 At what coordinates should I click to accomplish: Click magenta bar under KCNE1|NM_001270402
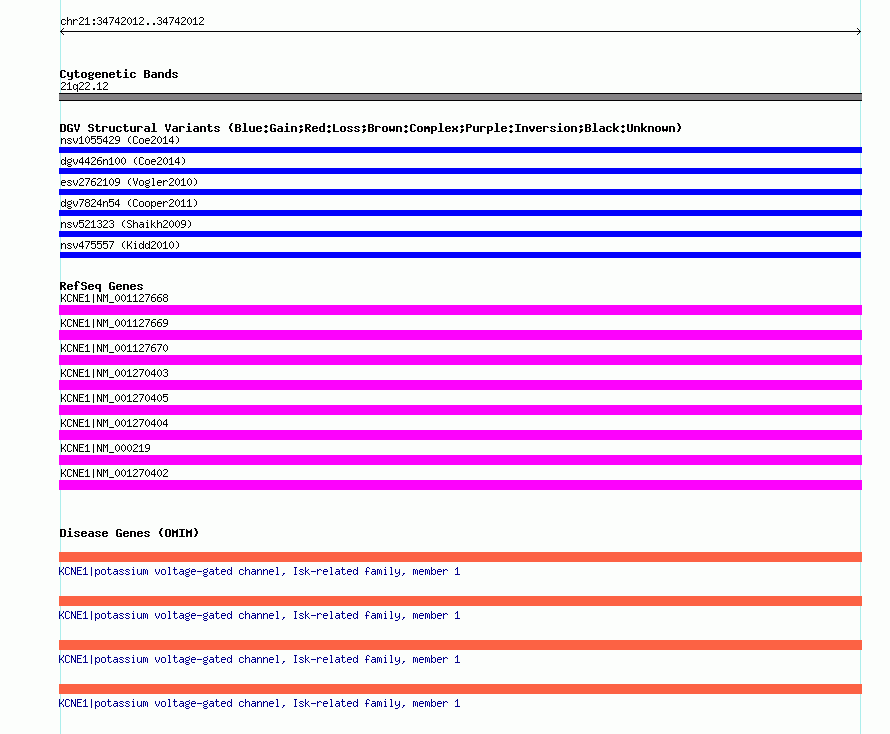460,485
